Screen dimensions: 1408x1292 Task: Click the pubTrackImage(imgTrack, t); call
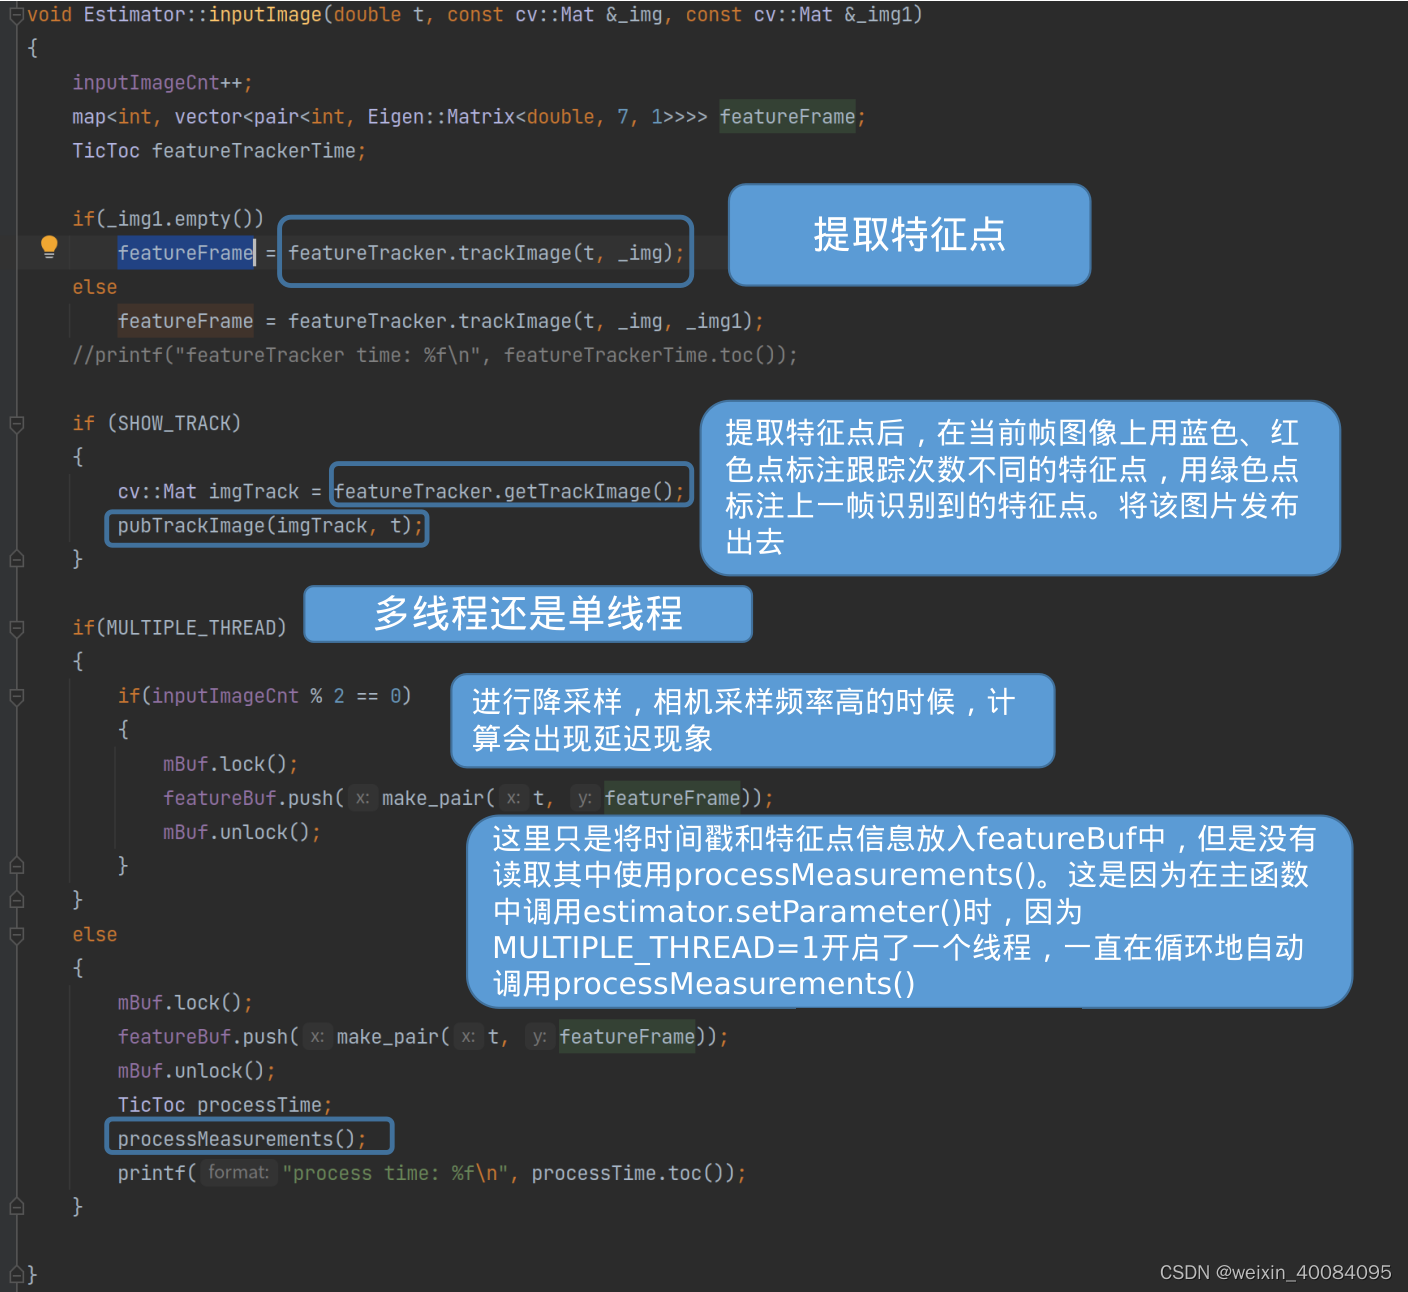[x=270, y=526]
